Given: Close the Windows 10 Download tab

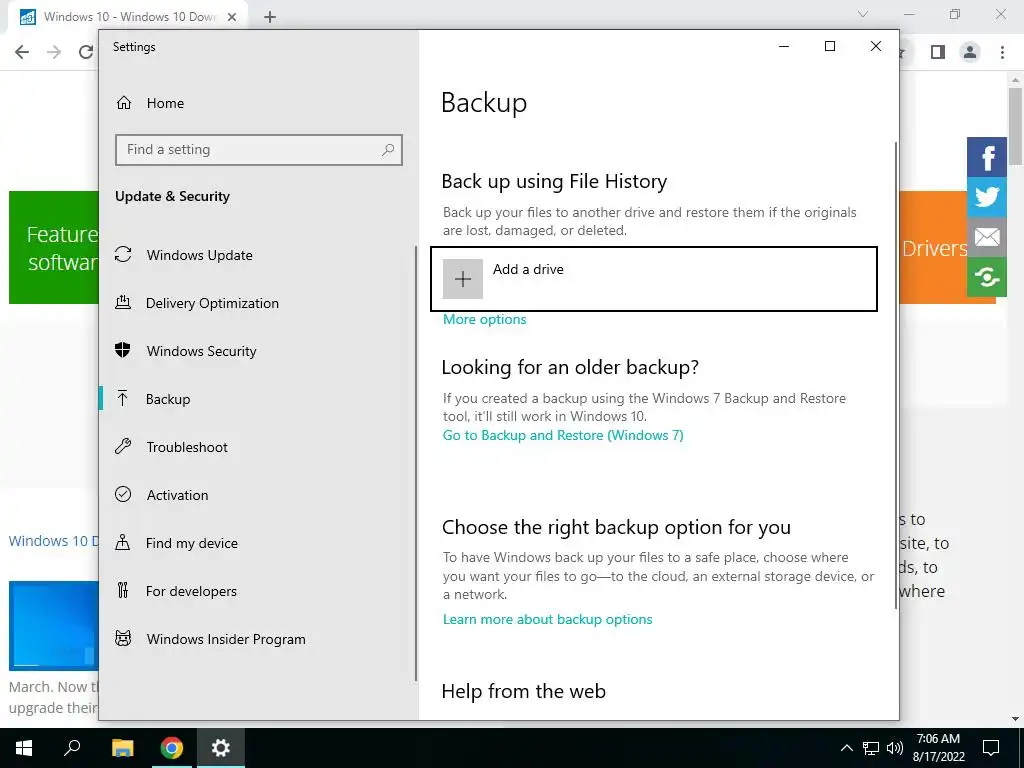Looking at the screenshot, I should pyautogui.click(x=232, y=17).
